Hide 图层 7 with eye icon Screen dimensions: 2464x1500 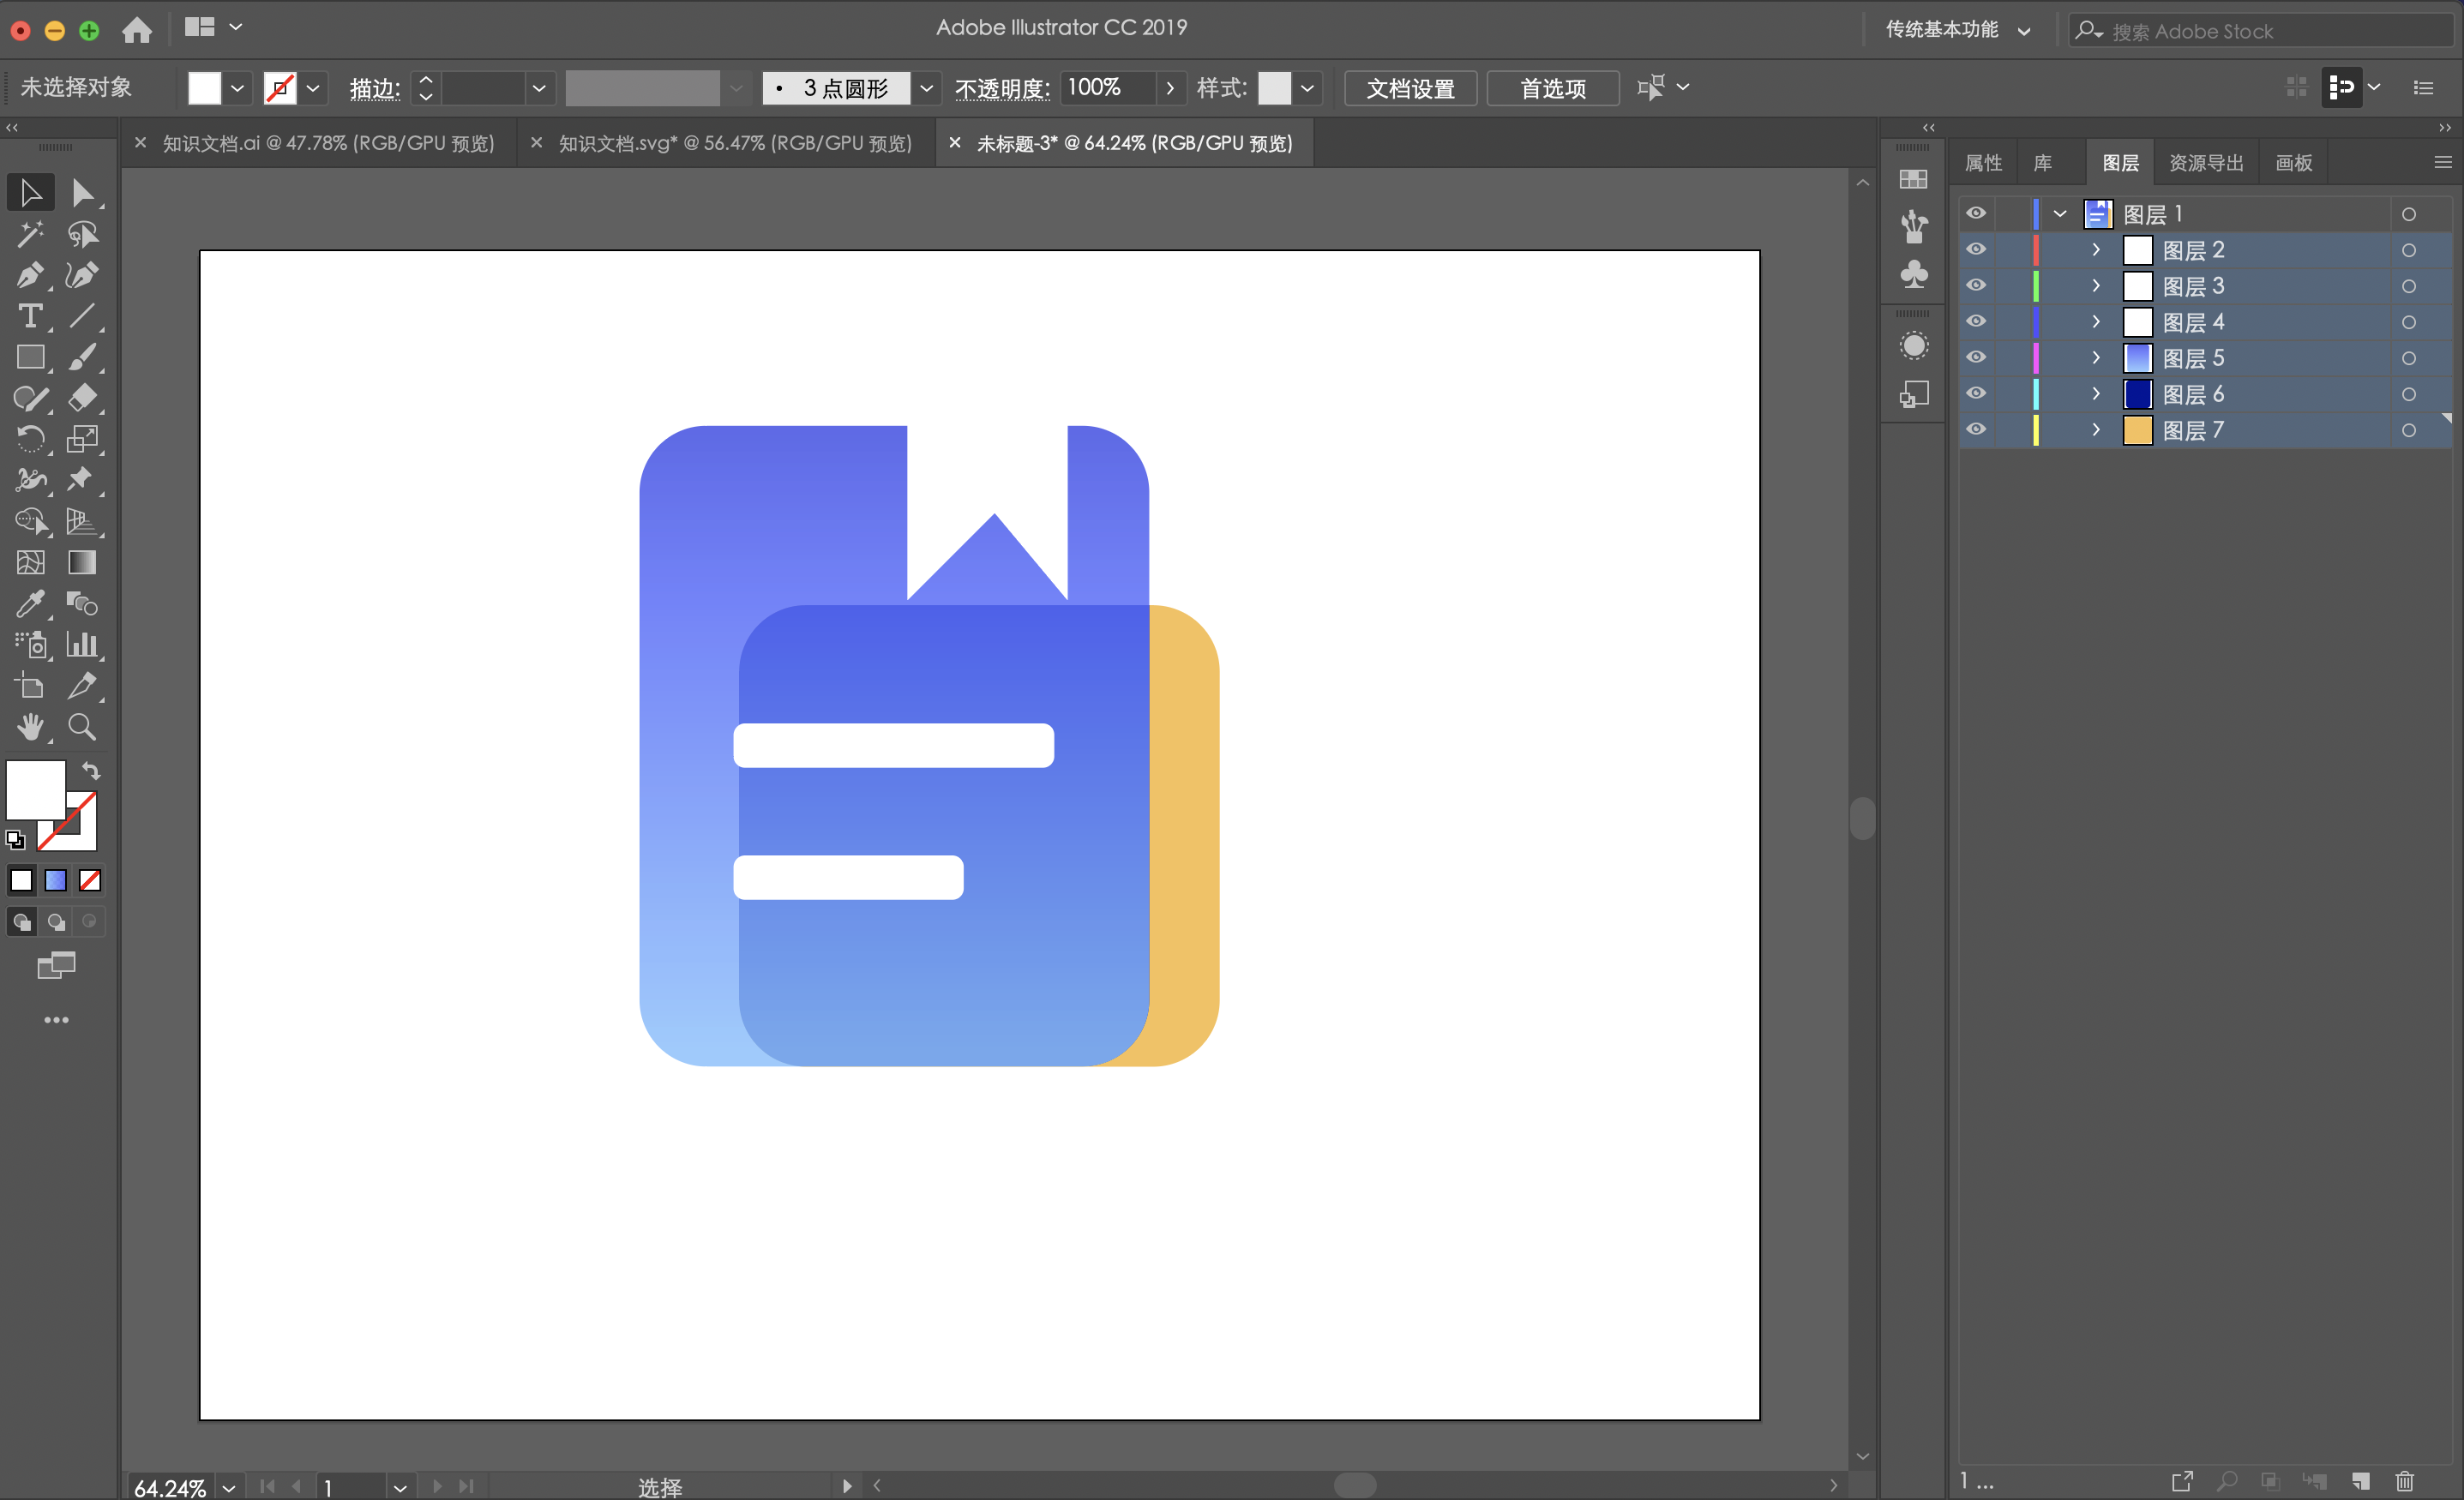1976,429
